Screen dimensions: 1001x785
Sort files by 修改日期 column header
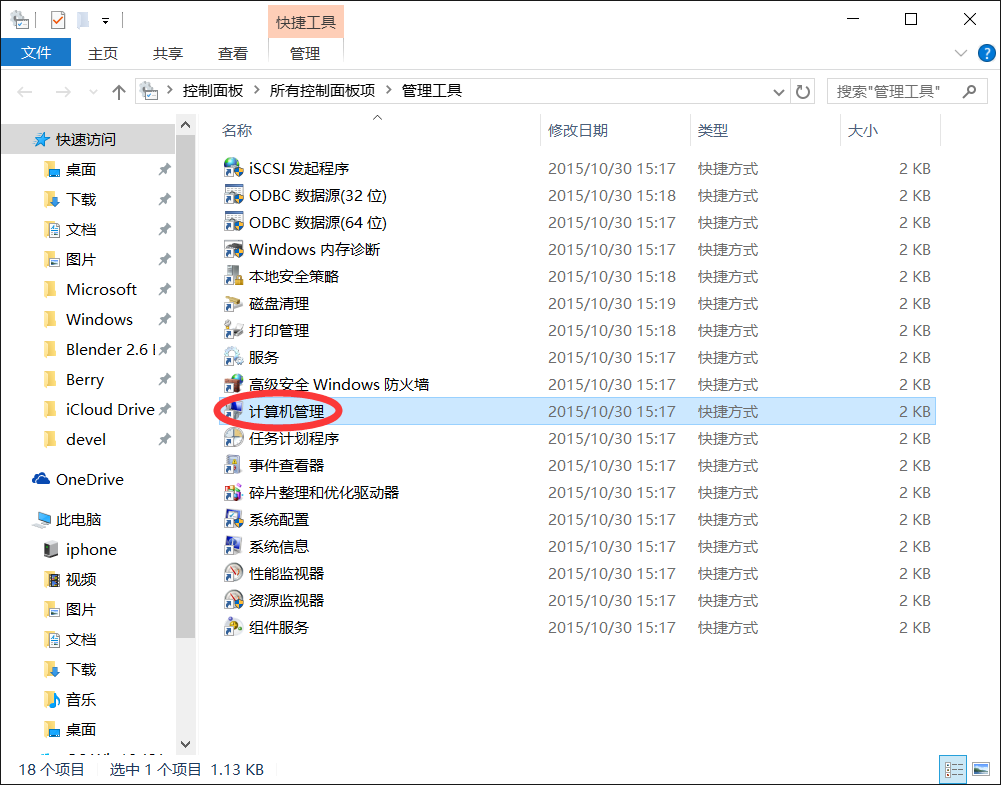pos(578,130)
